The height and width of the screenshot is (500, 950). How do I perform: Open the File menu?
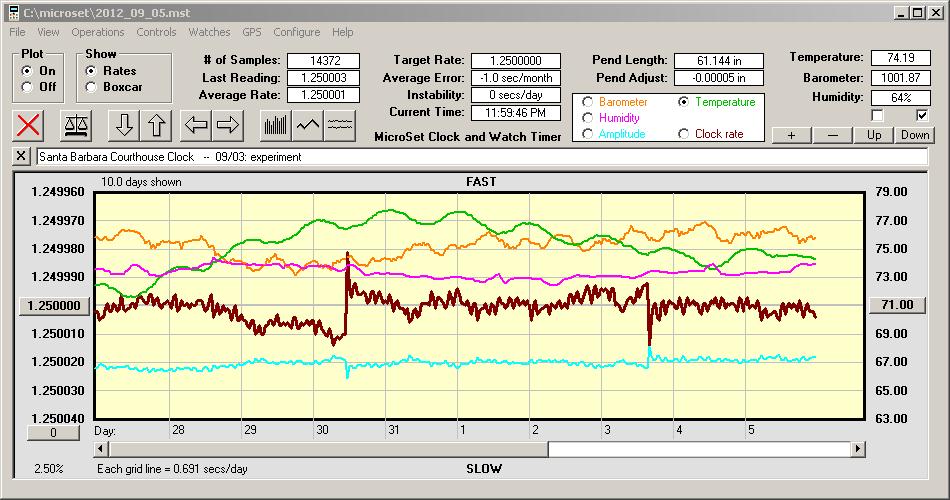17,32
